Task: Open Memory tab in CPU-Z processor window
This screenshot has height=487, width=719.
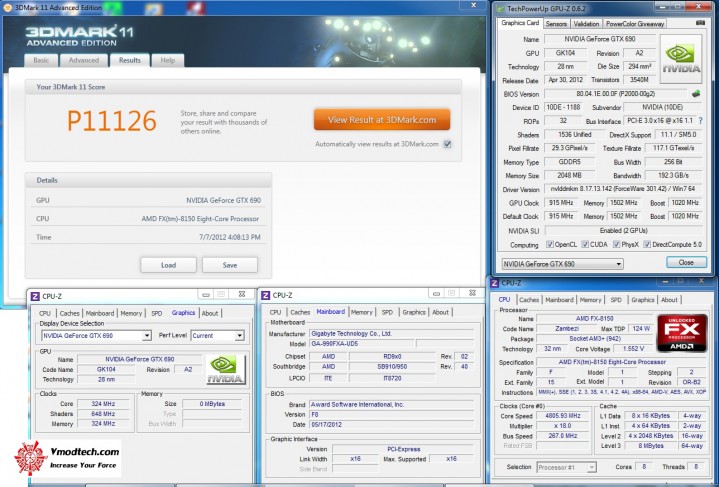Action: tap(590, 300)
